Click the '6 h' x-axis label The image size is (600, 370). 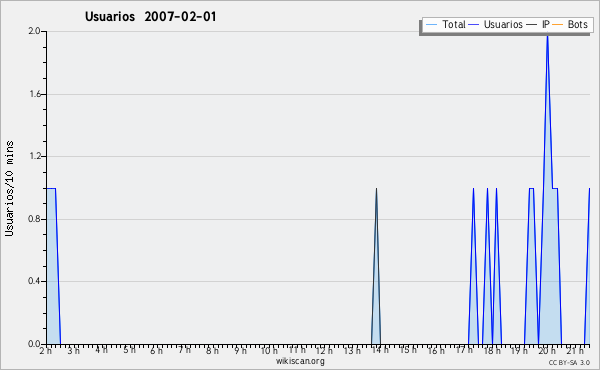156,350
